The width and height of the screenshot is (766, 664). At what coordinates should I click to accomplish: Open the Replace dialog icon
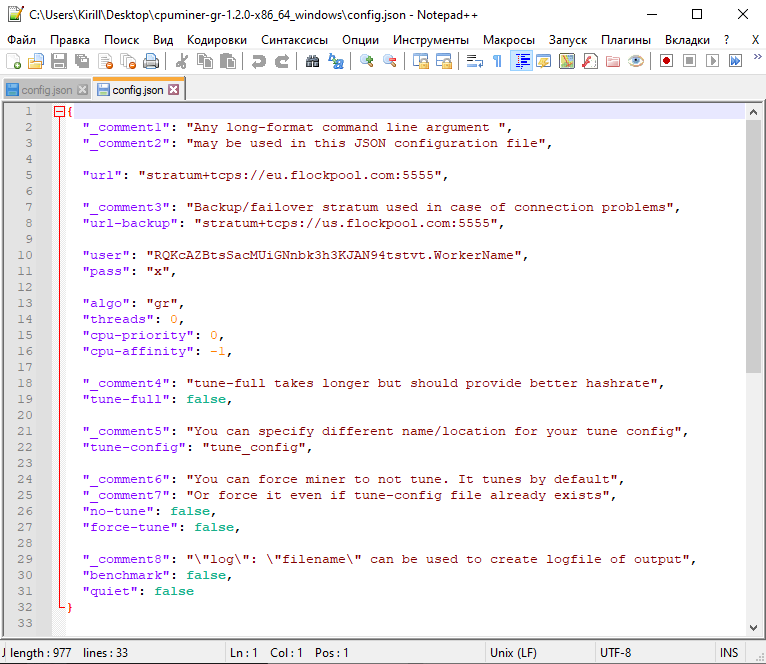[336, 62]
